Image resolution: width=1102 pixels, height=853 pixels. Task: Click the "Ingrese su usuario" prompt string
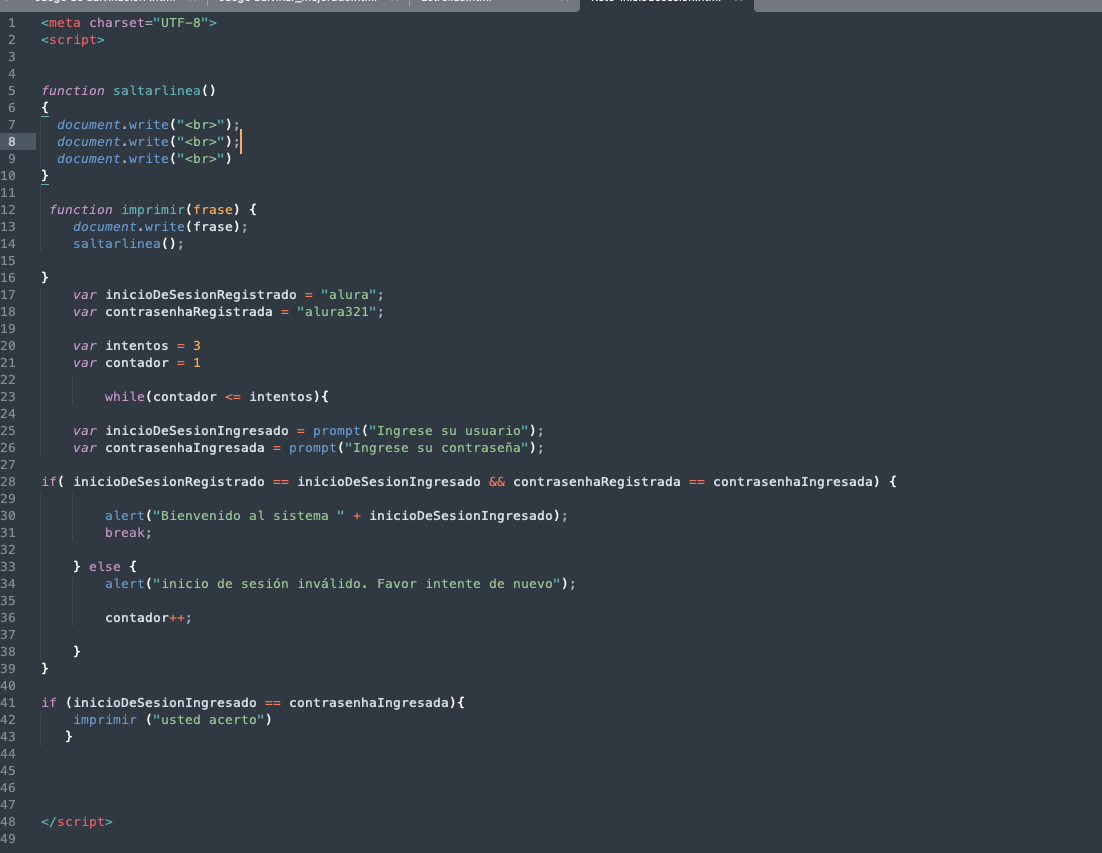pyautogui.click(x=449, y=431)
